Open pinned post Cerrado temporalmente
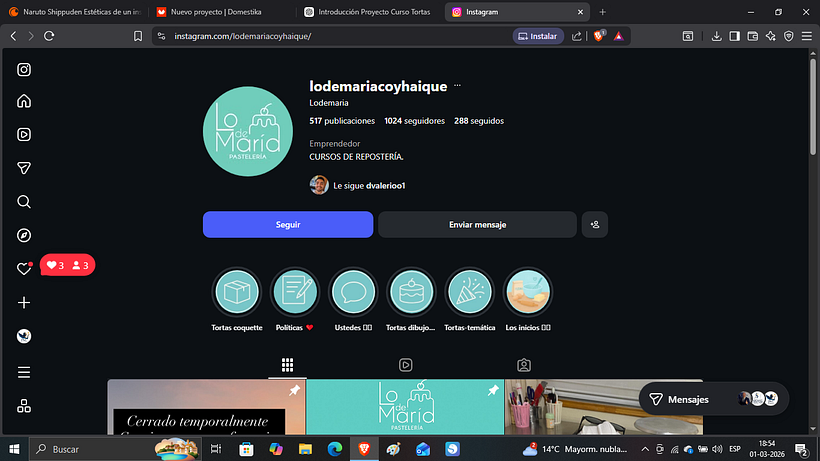This screenshot has width=820, height=461. click(x=206, y=407)
